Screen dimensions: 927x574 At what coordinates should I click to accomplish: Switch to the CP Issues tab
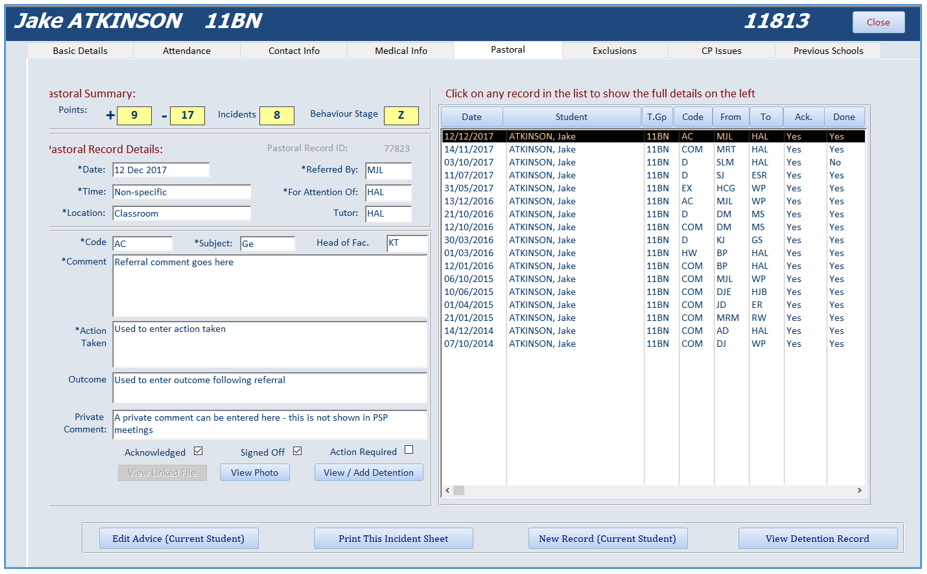click(721, 51)
